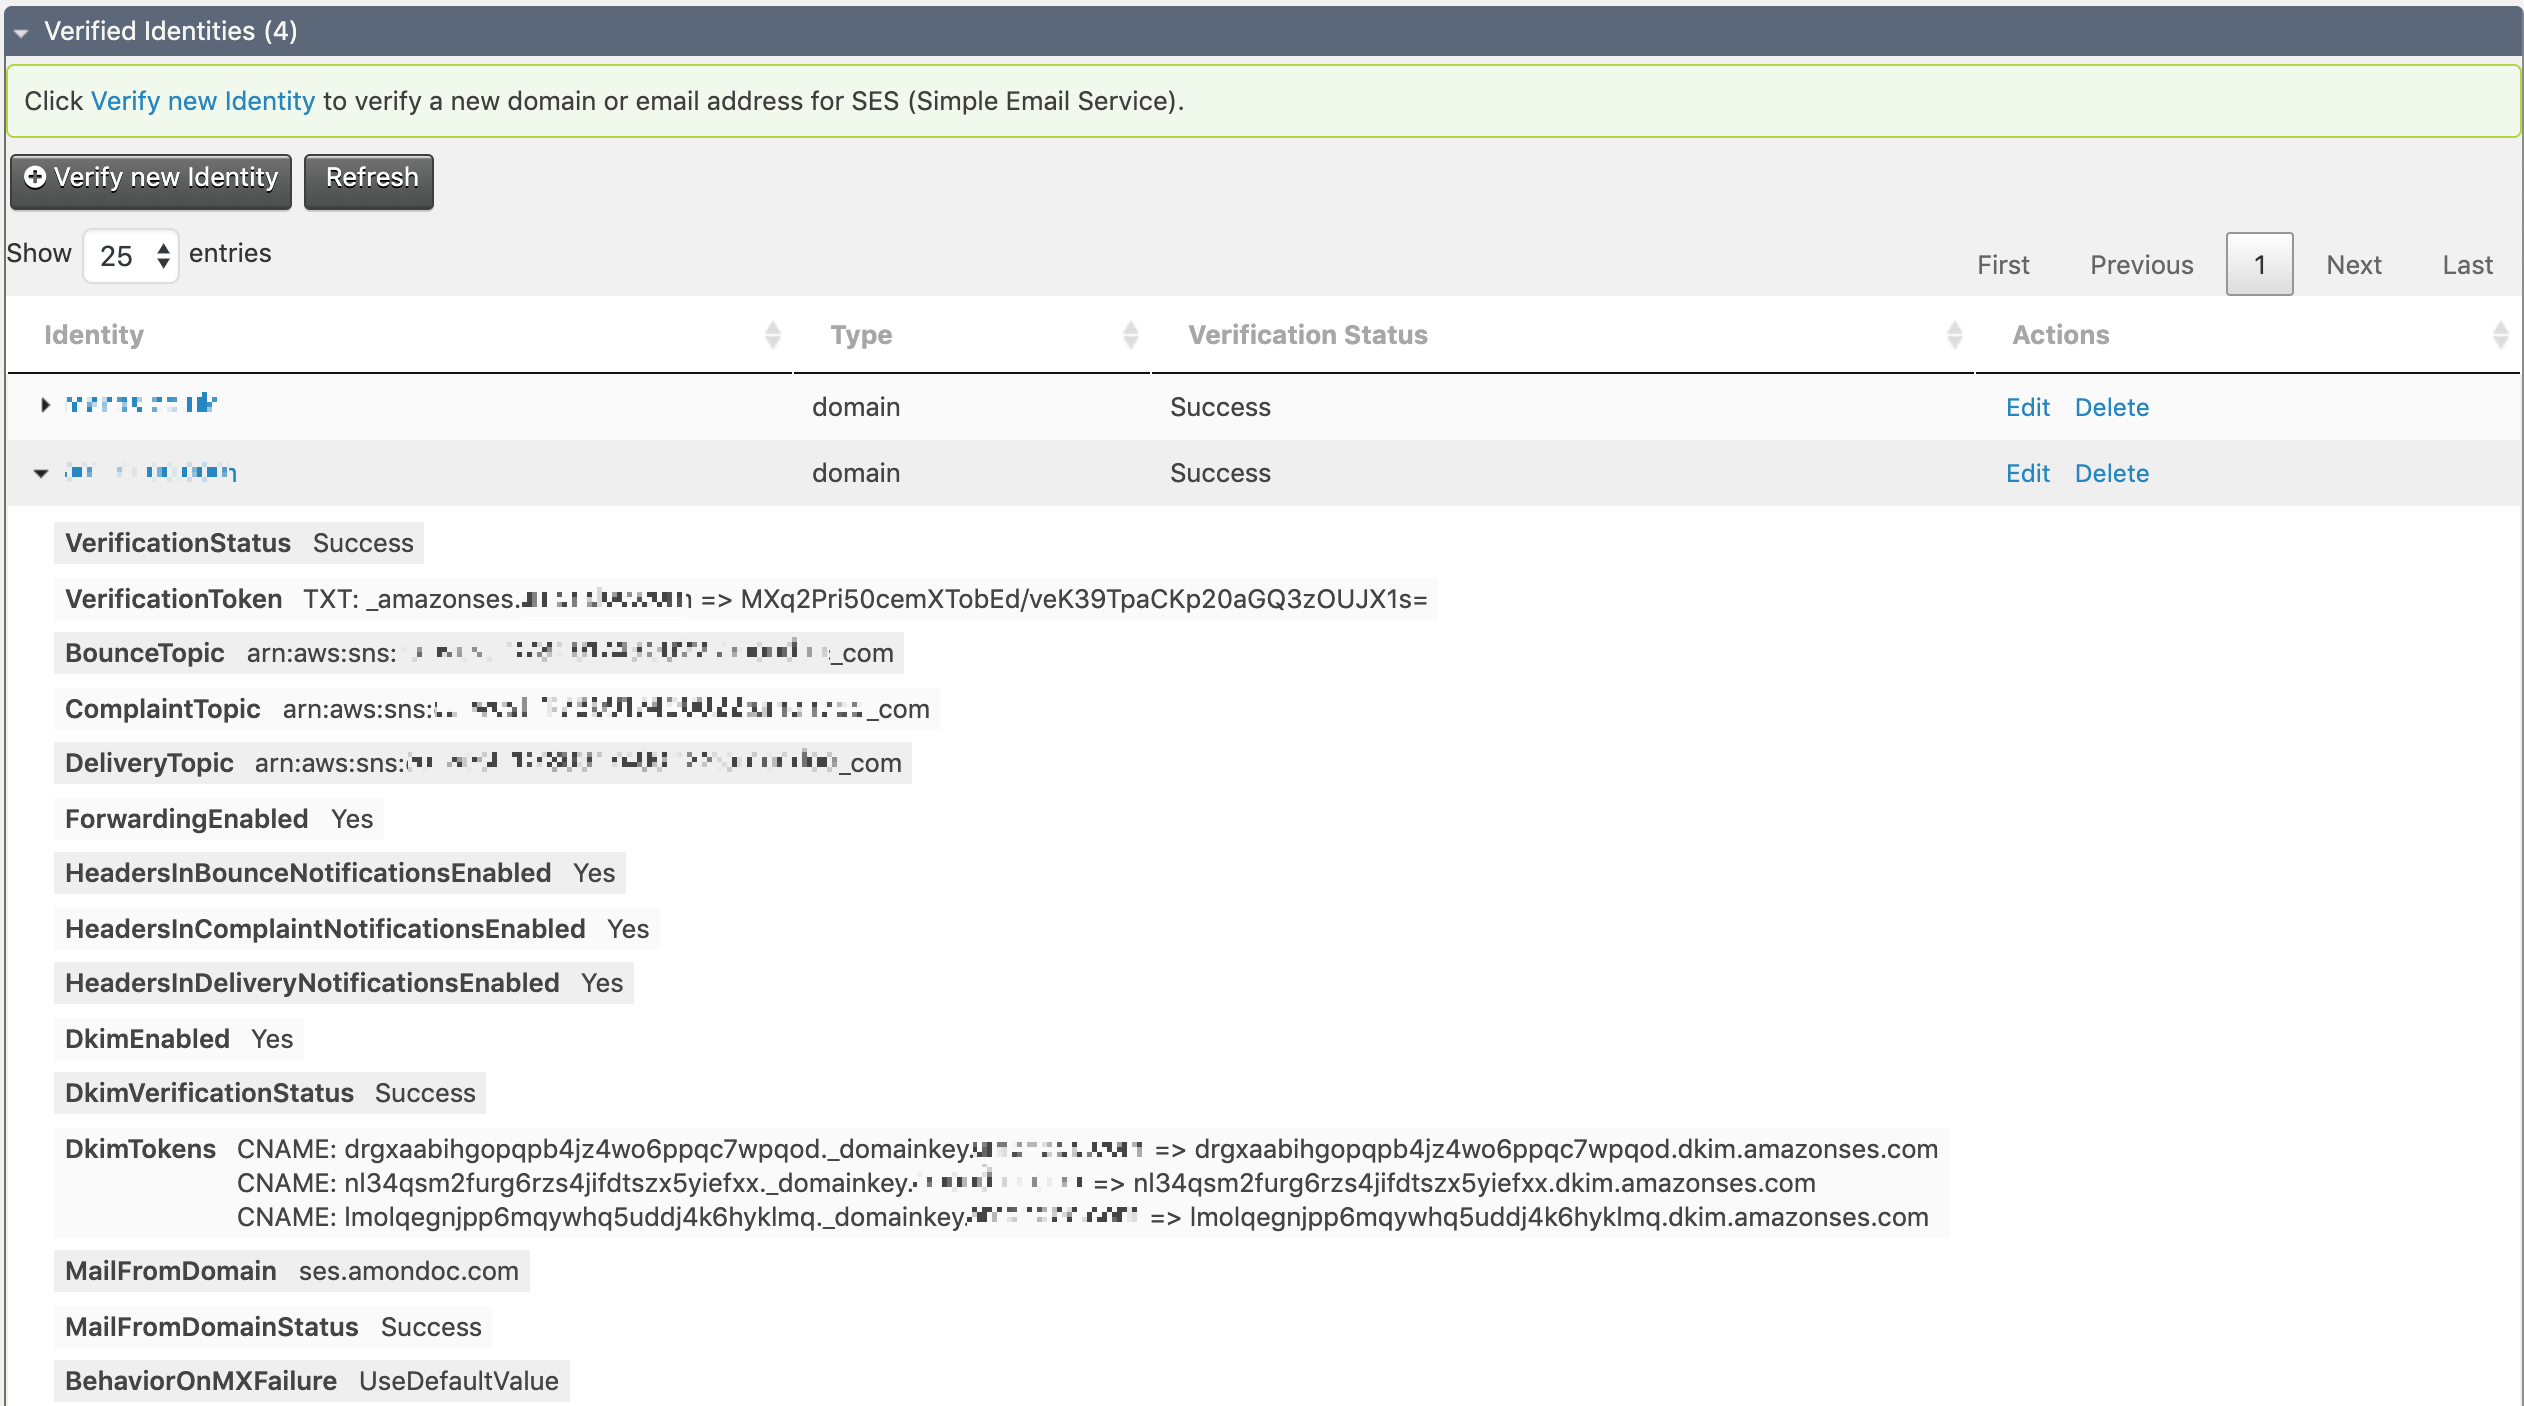
Task: Click the Verify new Identity button
Action: [x=151, y=181]
